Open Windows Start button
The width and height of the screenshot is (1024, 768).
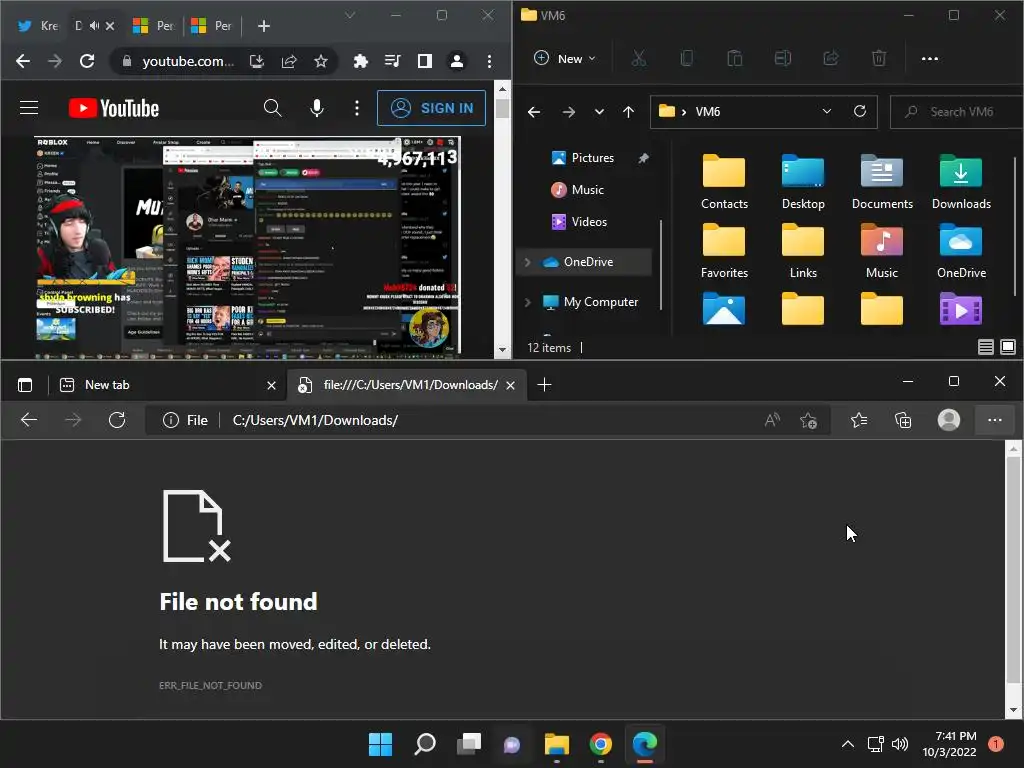click(380, 744)
